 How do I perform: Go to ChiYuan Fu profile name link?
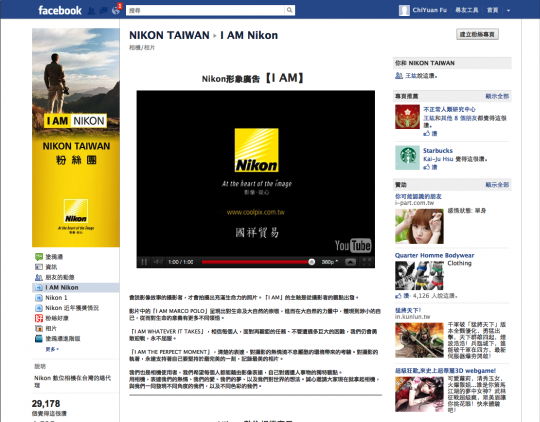[429, 10]
